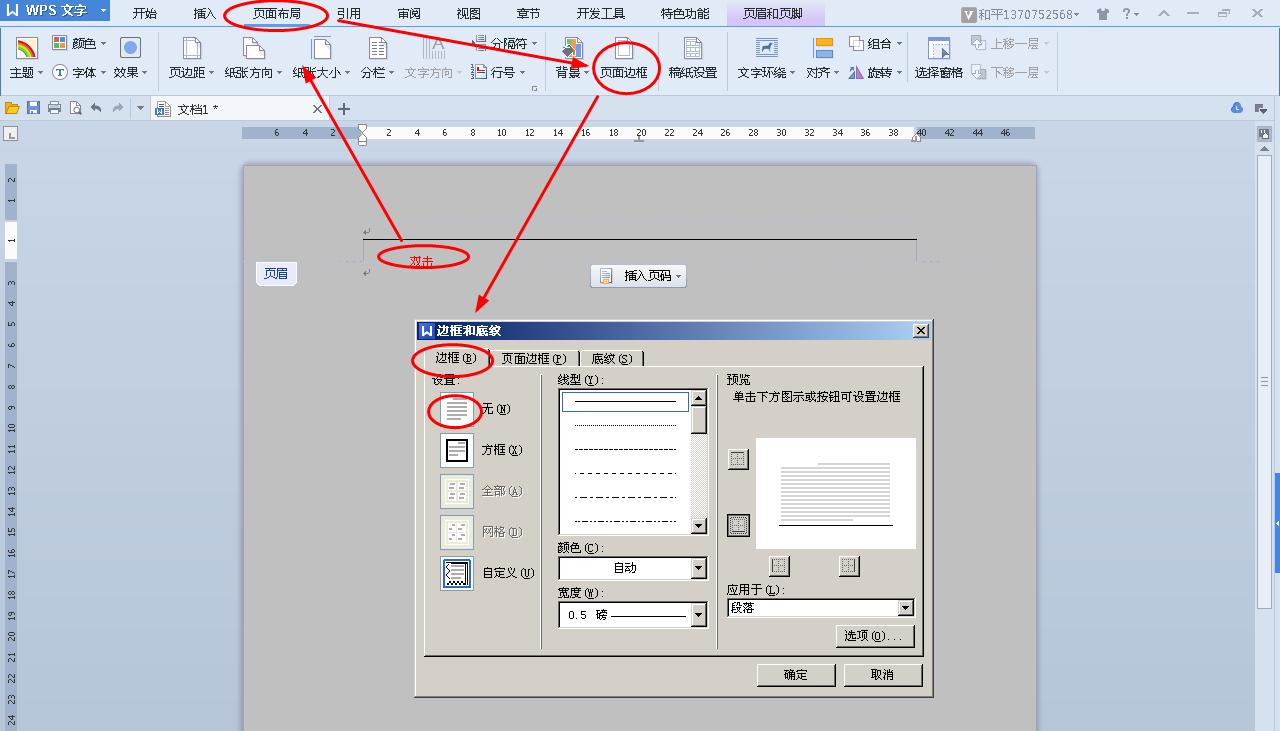Collapse the ribbon with the up-chevron button

[1163, 14]
